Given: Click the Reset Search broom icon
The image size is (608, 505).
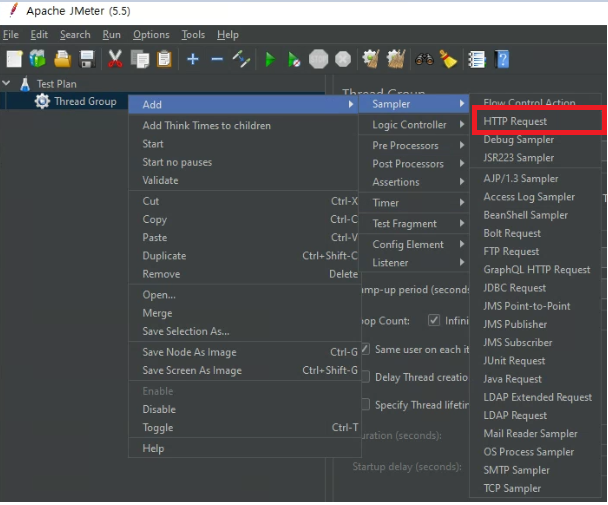Looking at the screenshot, I should pyautogui.click(x=448, y=59).
